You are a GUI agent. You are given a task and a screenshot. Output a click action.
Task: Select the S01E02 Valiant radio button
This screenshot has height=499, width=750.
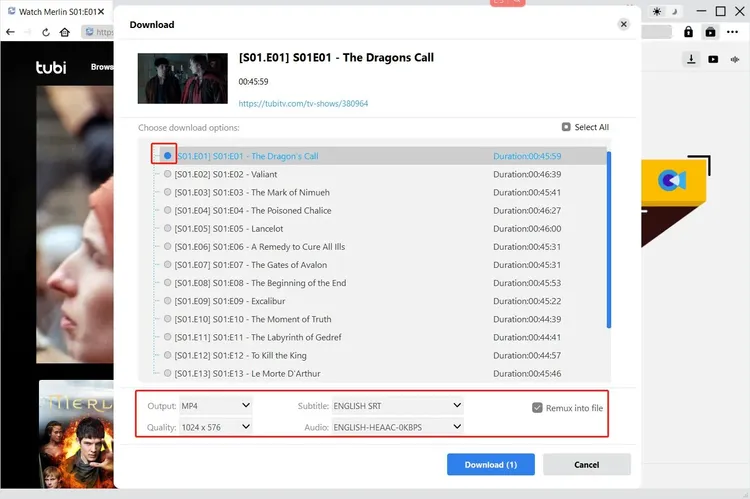coord(167,174)
